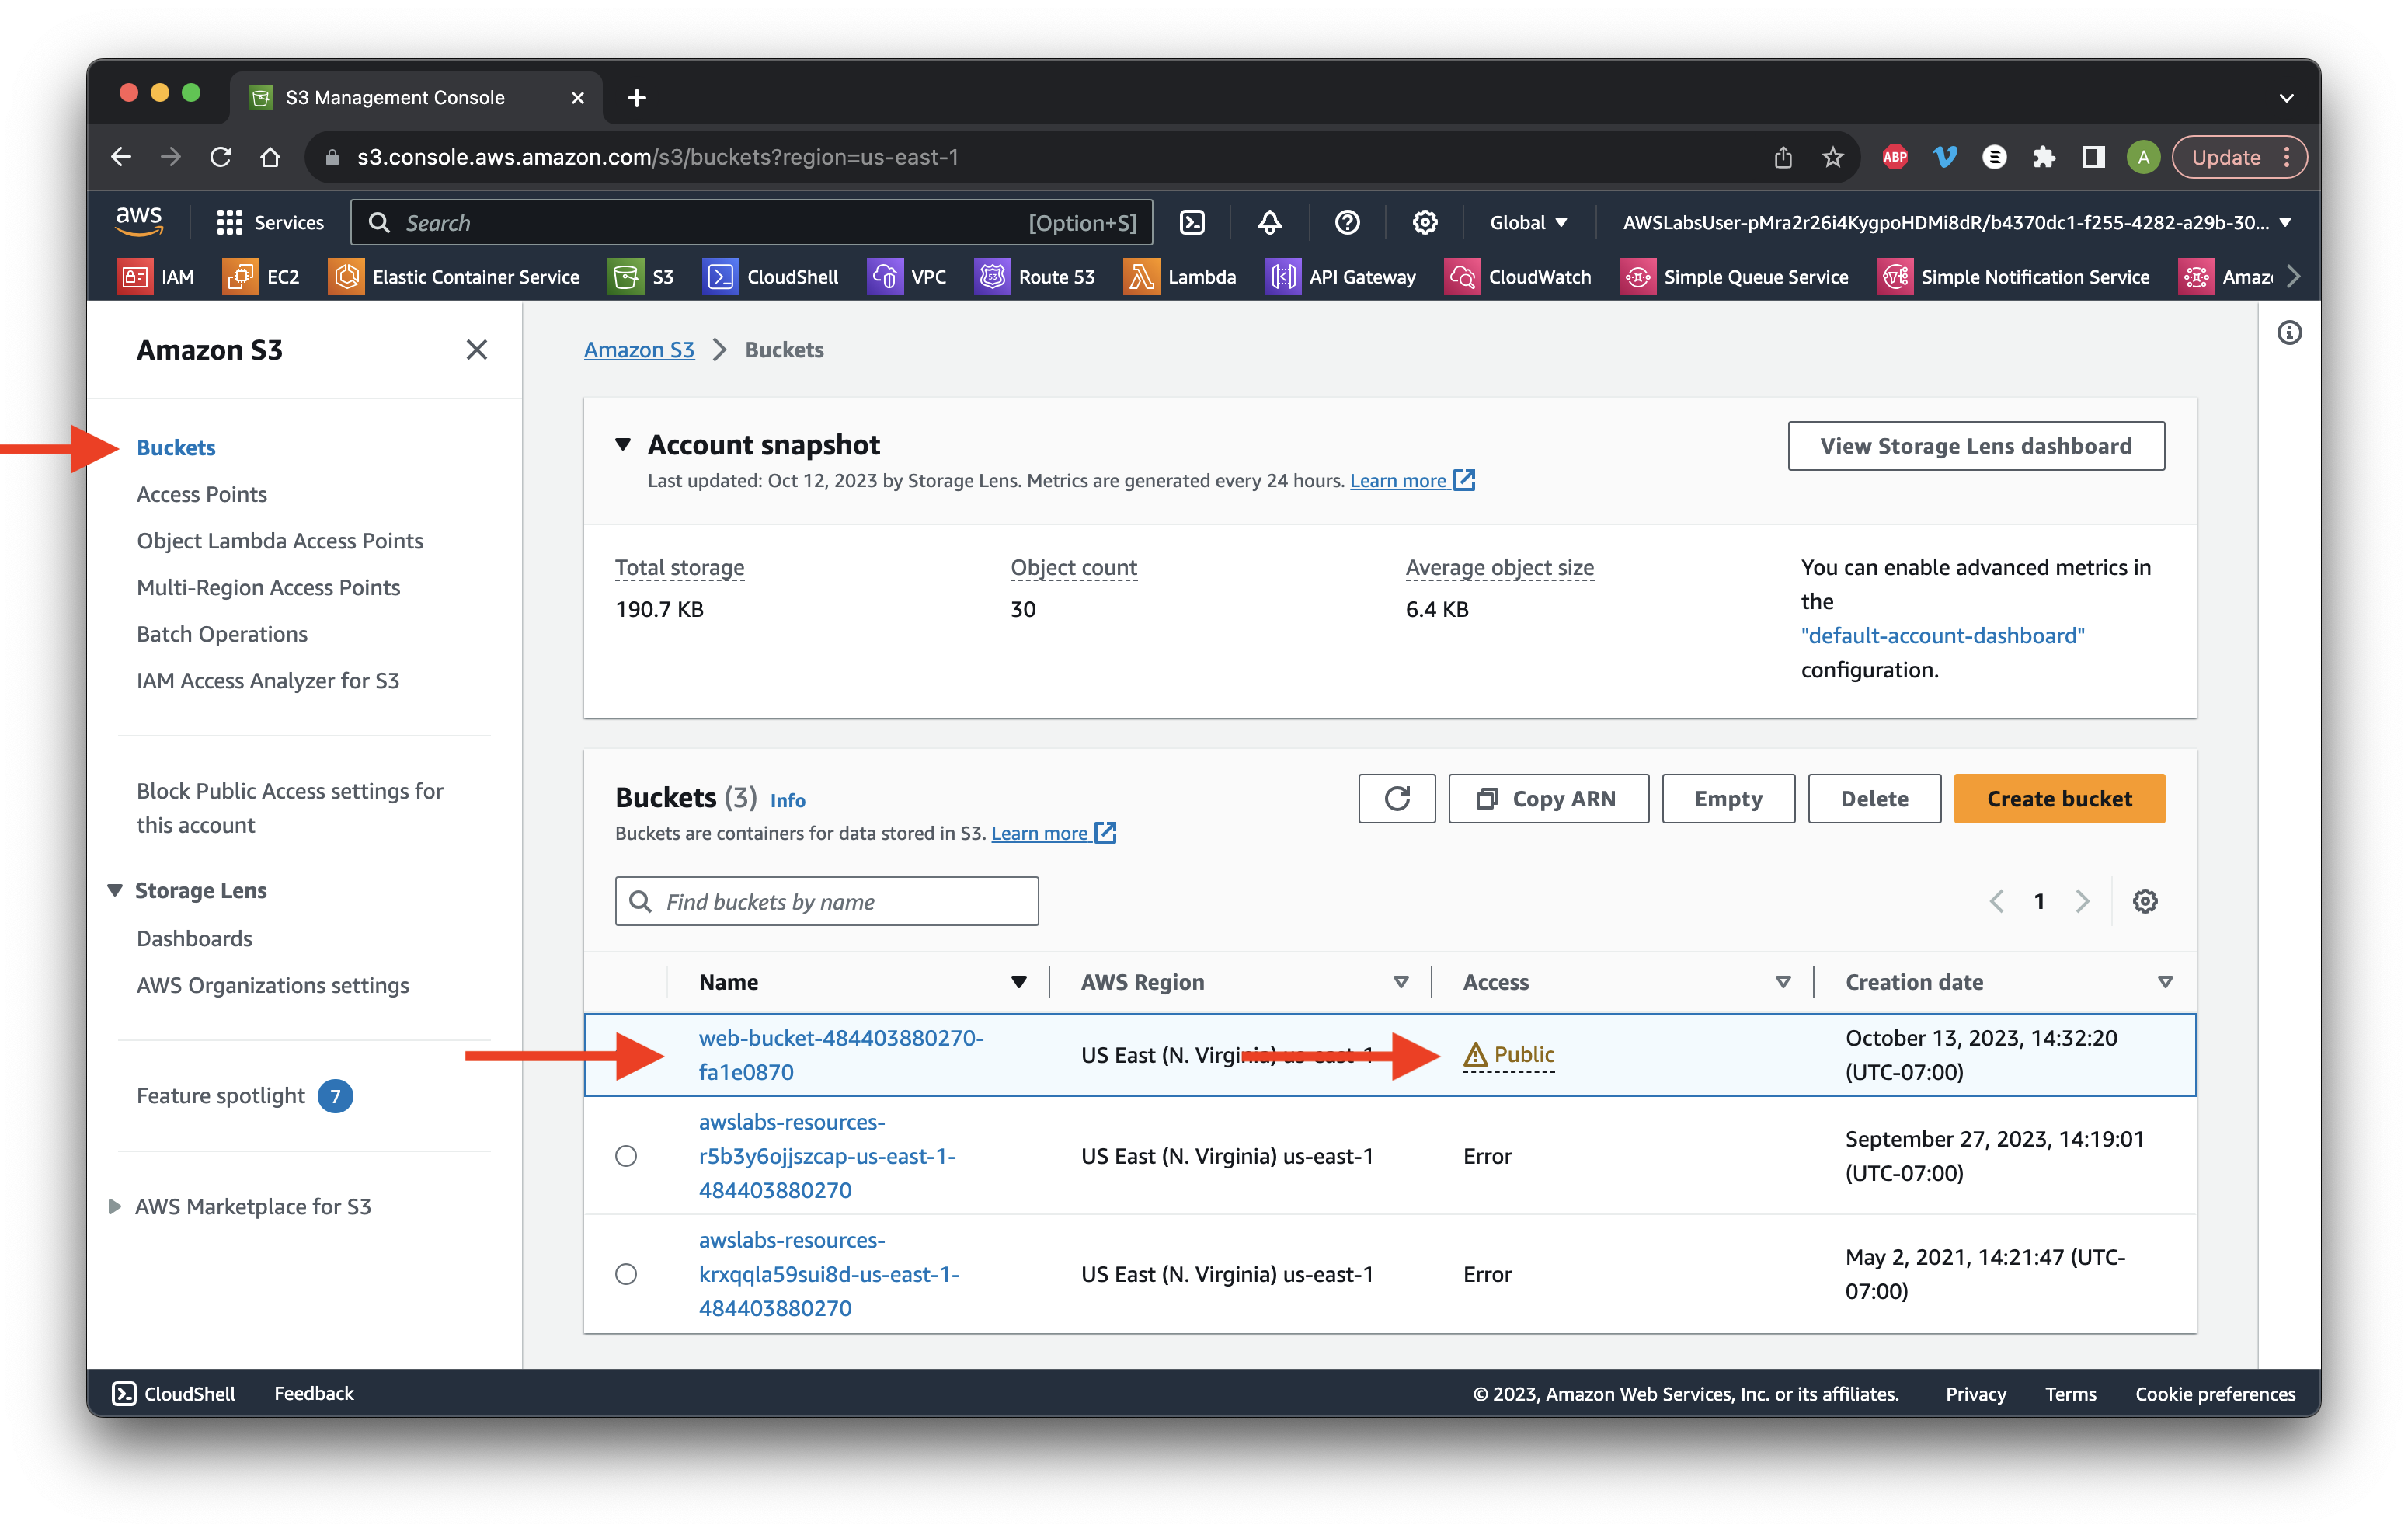The height and width of the screenshot is (1532, 2408).
Task: Click the Create bucket button
Action: [2059, 798]
